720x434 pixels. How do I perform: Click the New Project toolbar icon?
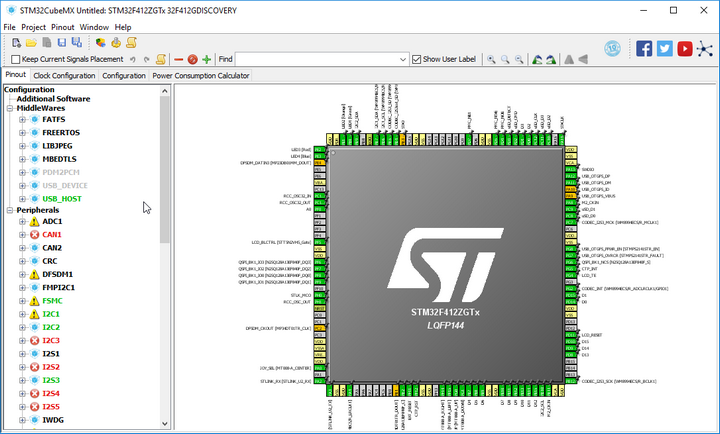(x=16, y=43)
